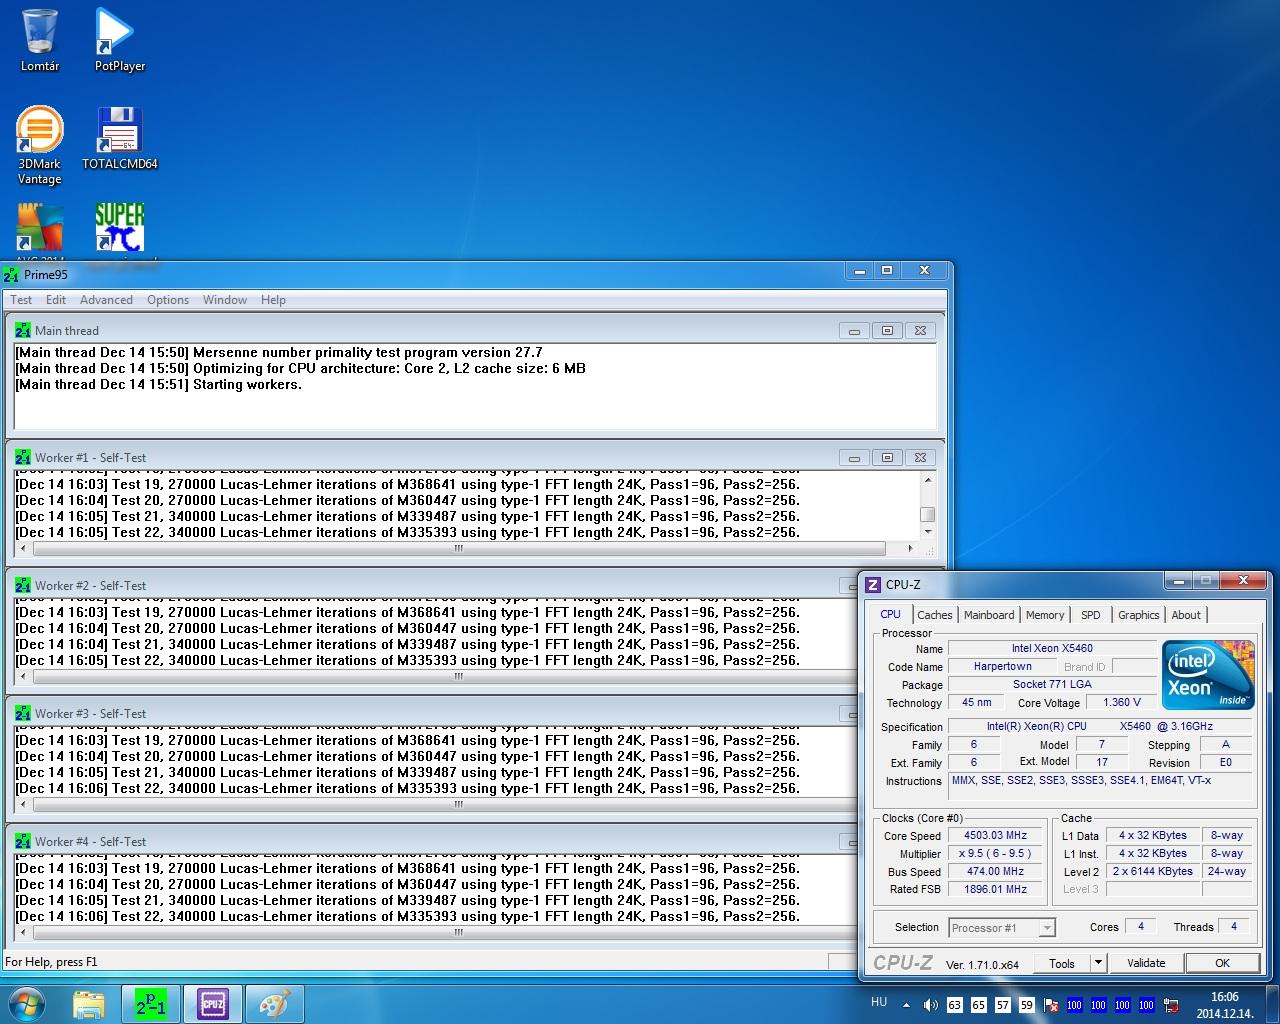
Task: Open the Edit menu in Prime95
Action: point(56,300)
